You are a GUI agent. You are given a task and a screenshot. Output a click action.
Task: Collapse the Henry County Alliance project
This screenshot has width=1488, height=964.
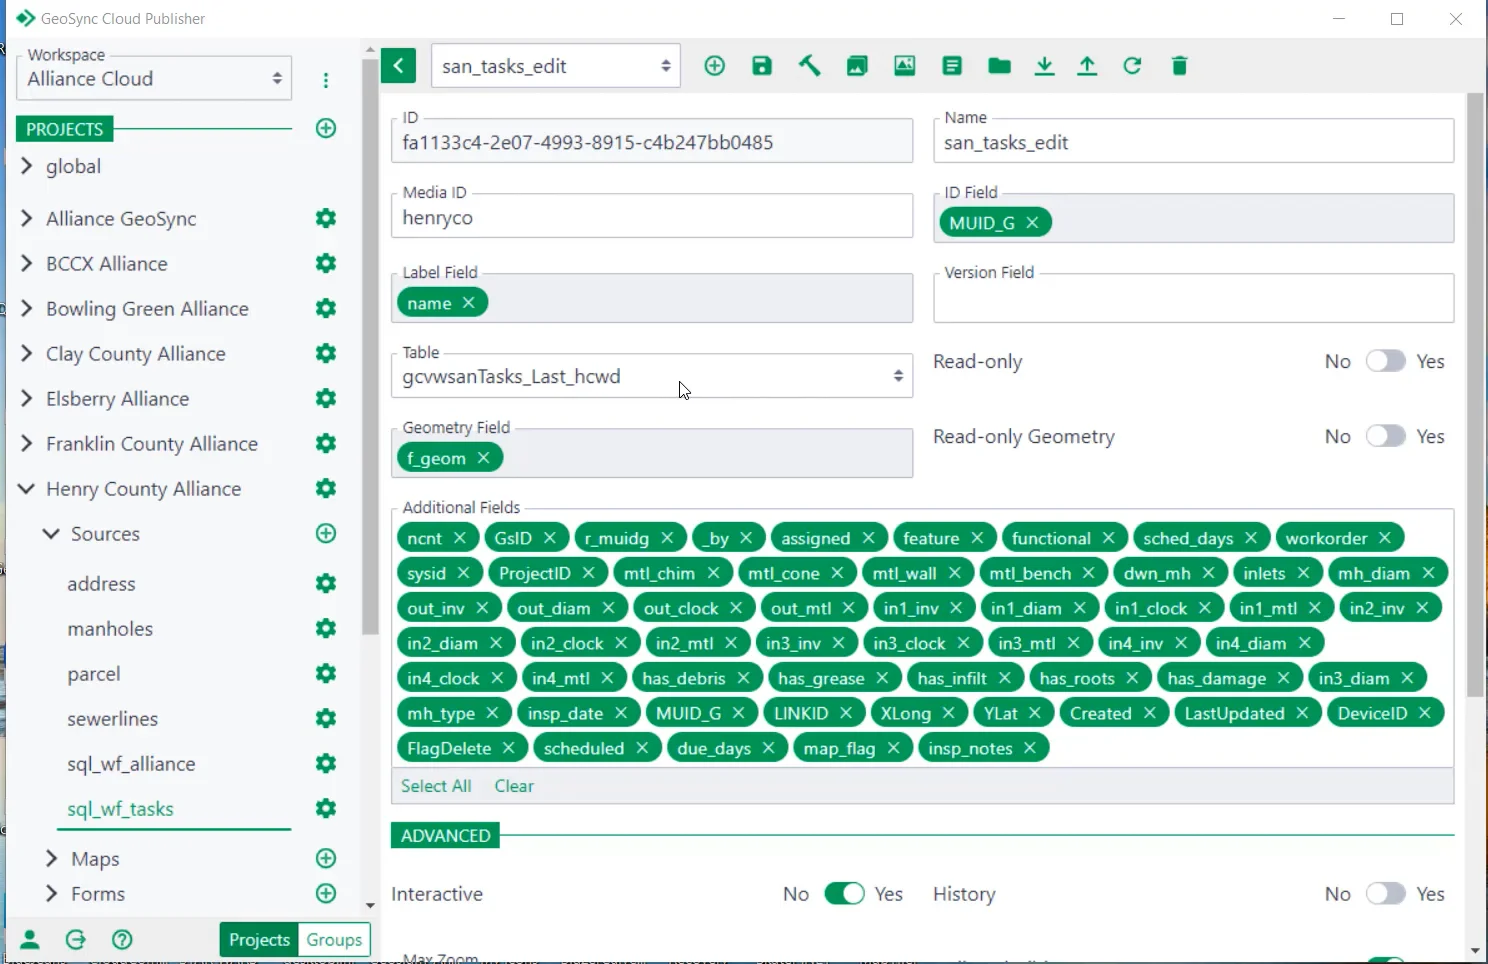click(x=27, y=488)
